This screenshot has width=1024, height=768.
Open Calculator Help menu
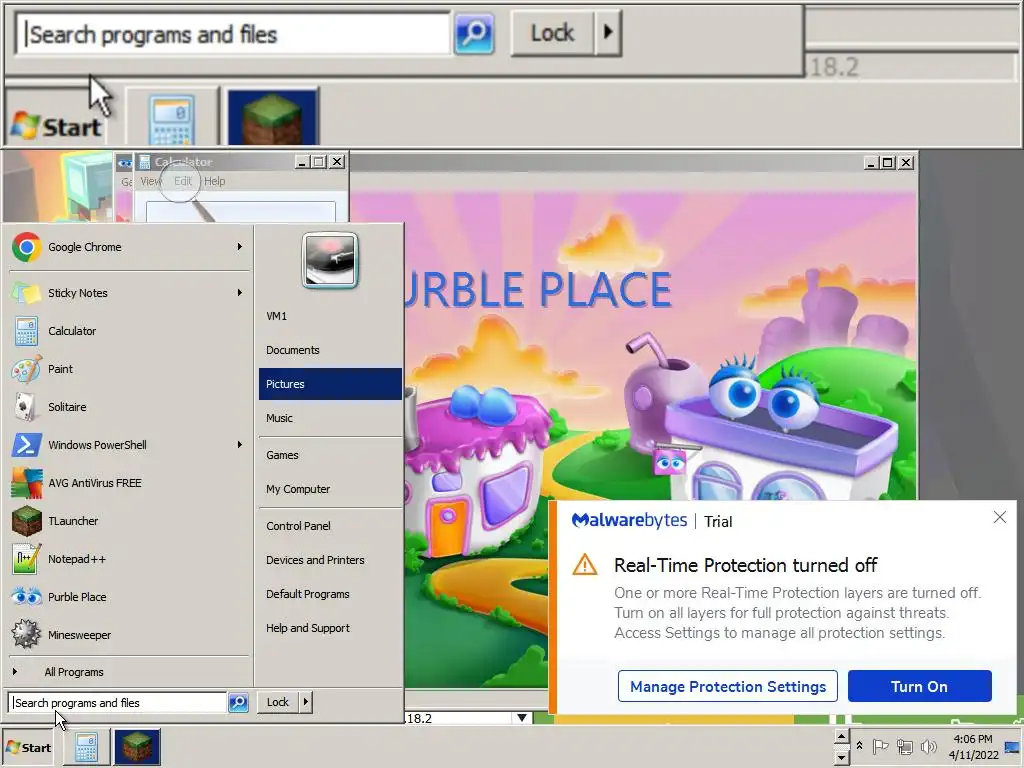pos(214,182)
